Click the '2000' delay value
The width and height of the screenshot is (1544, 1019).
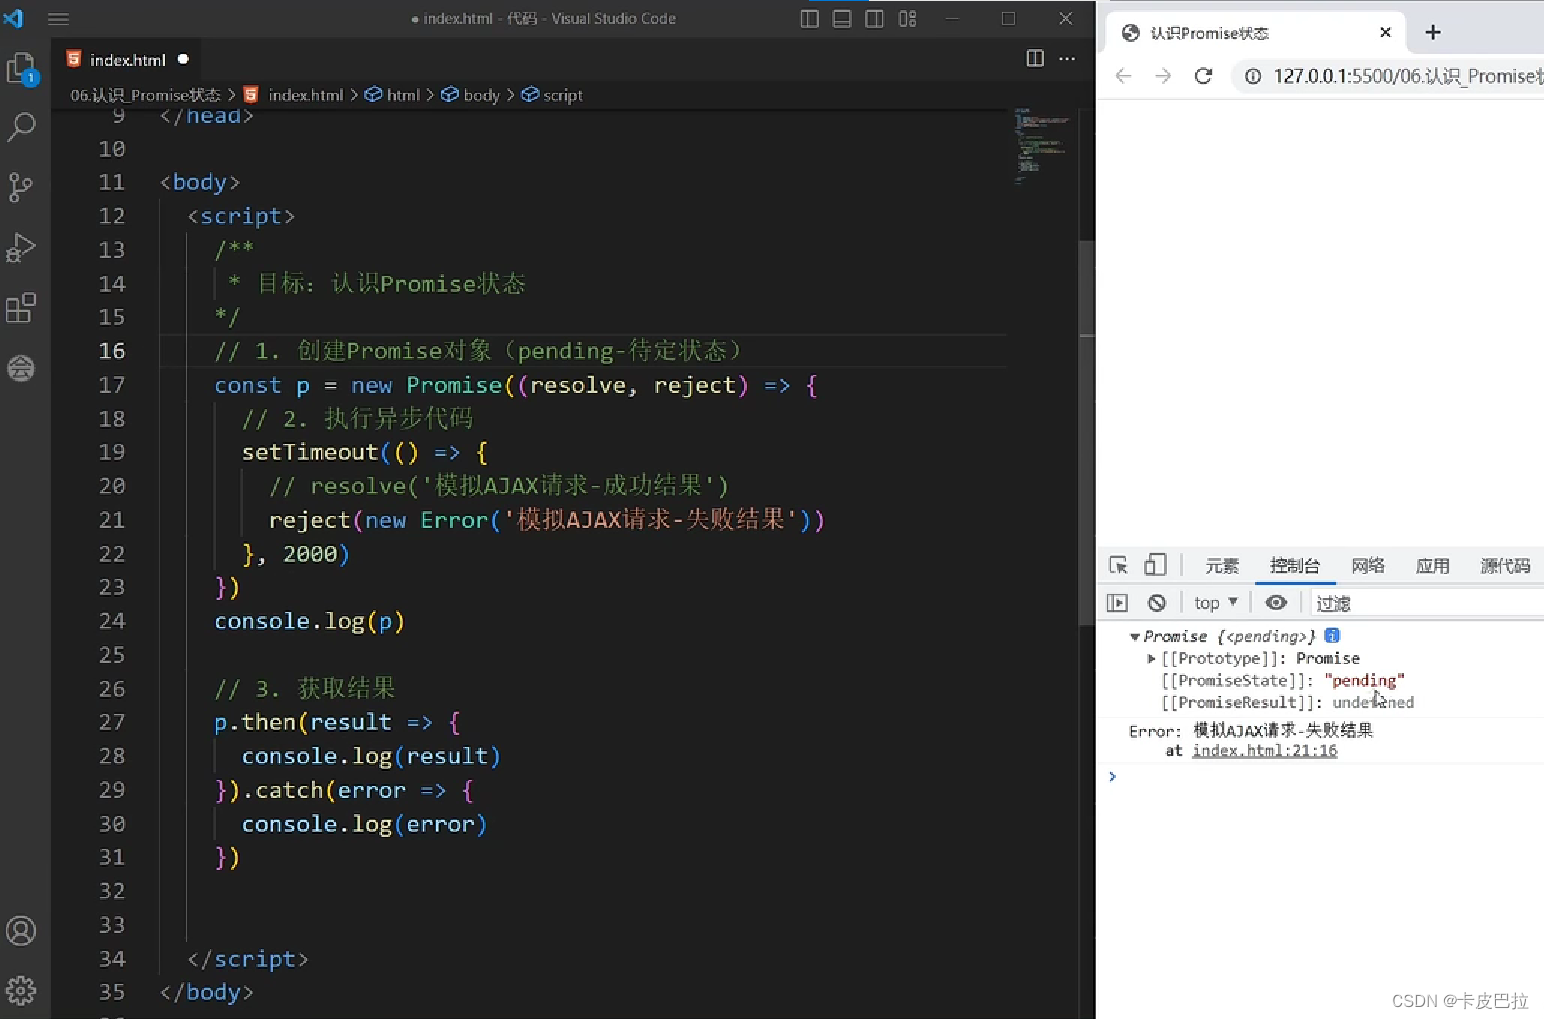tap(309, 554)
